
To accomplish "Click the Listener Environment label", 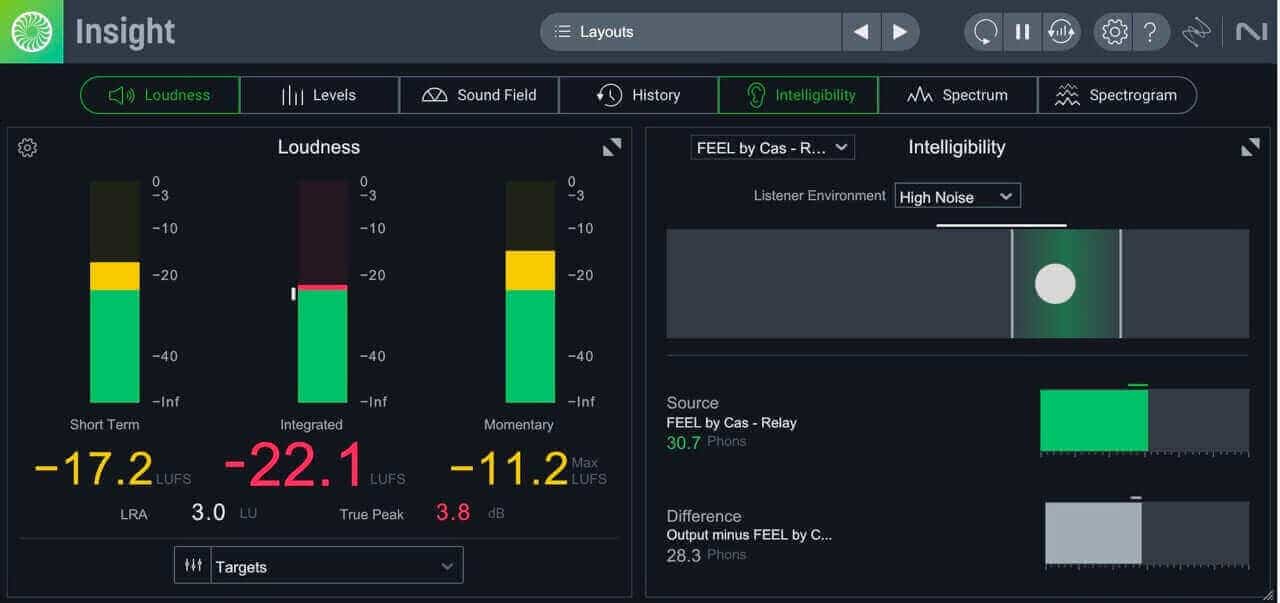I will (820, 196).
